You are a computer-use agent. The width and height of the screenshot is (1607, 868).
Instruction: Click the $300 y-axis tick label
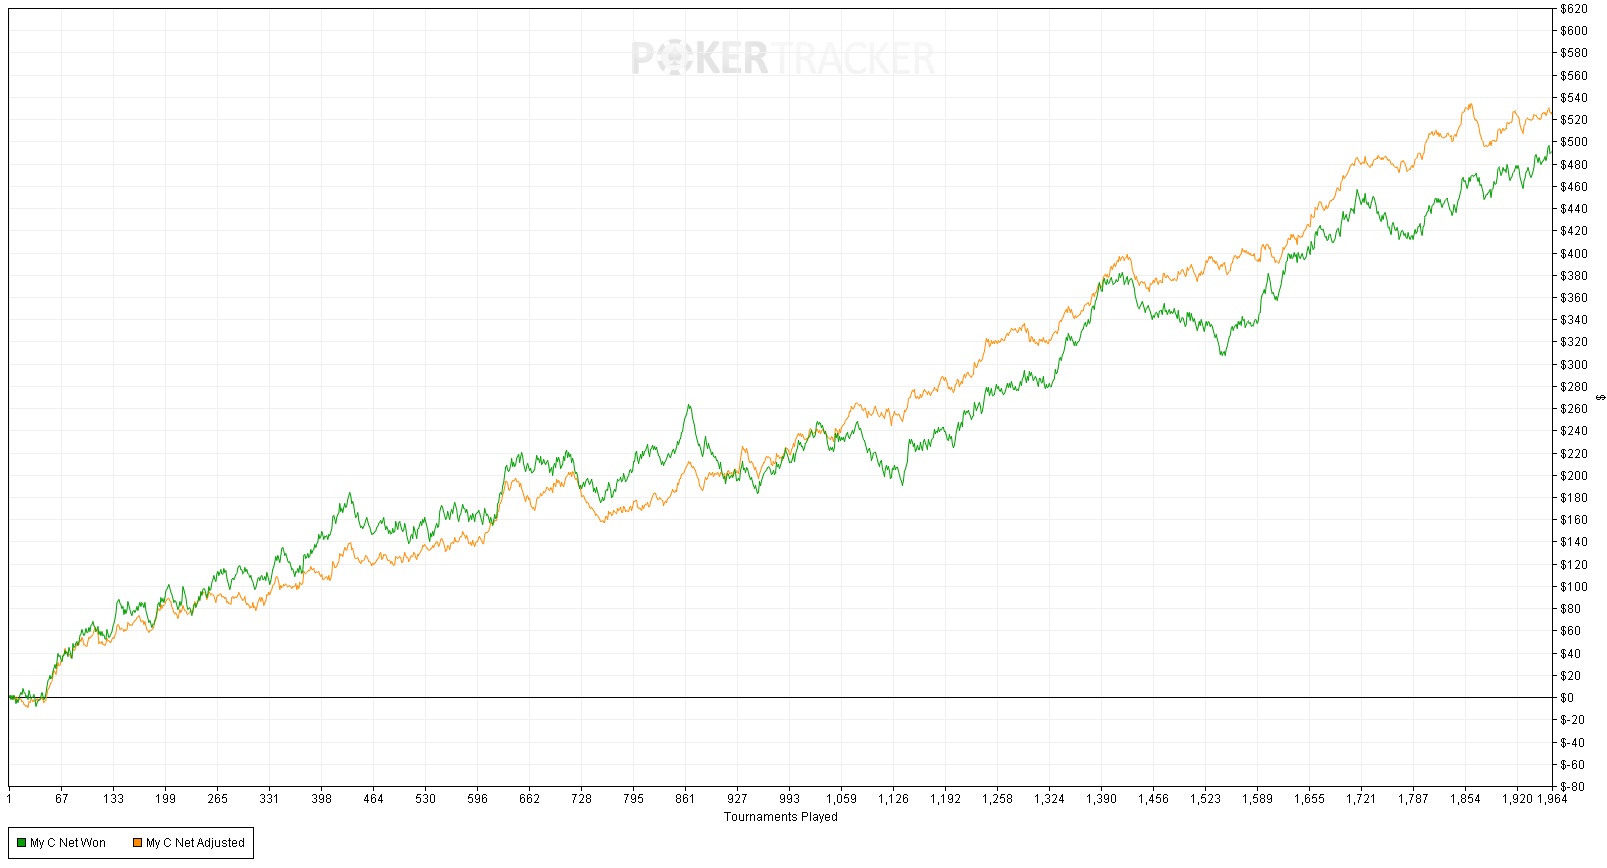click(x=1573, y=365)
